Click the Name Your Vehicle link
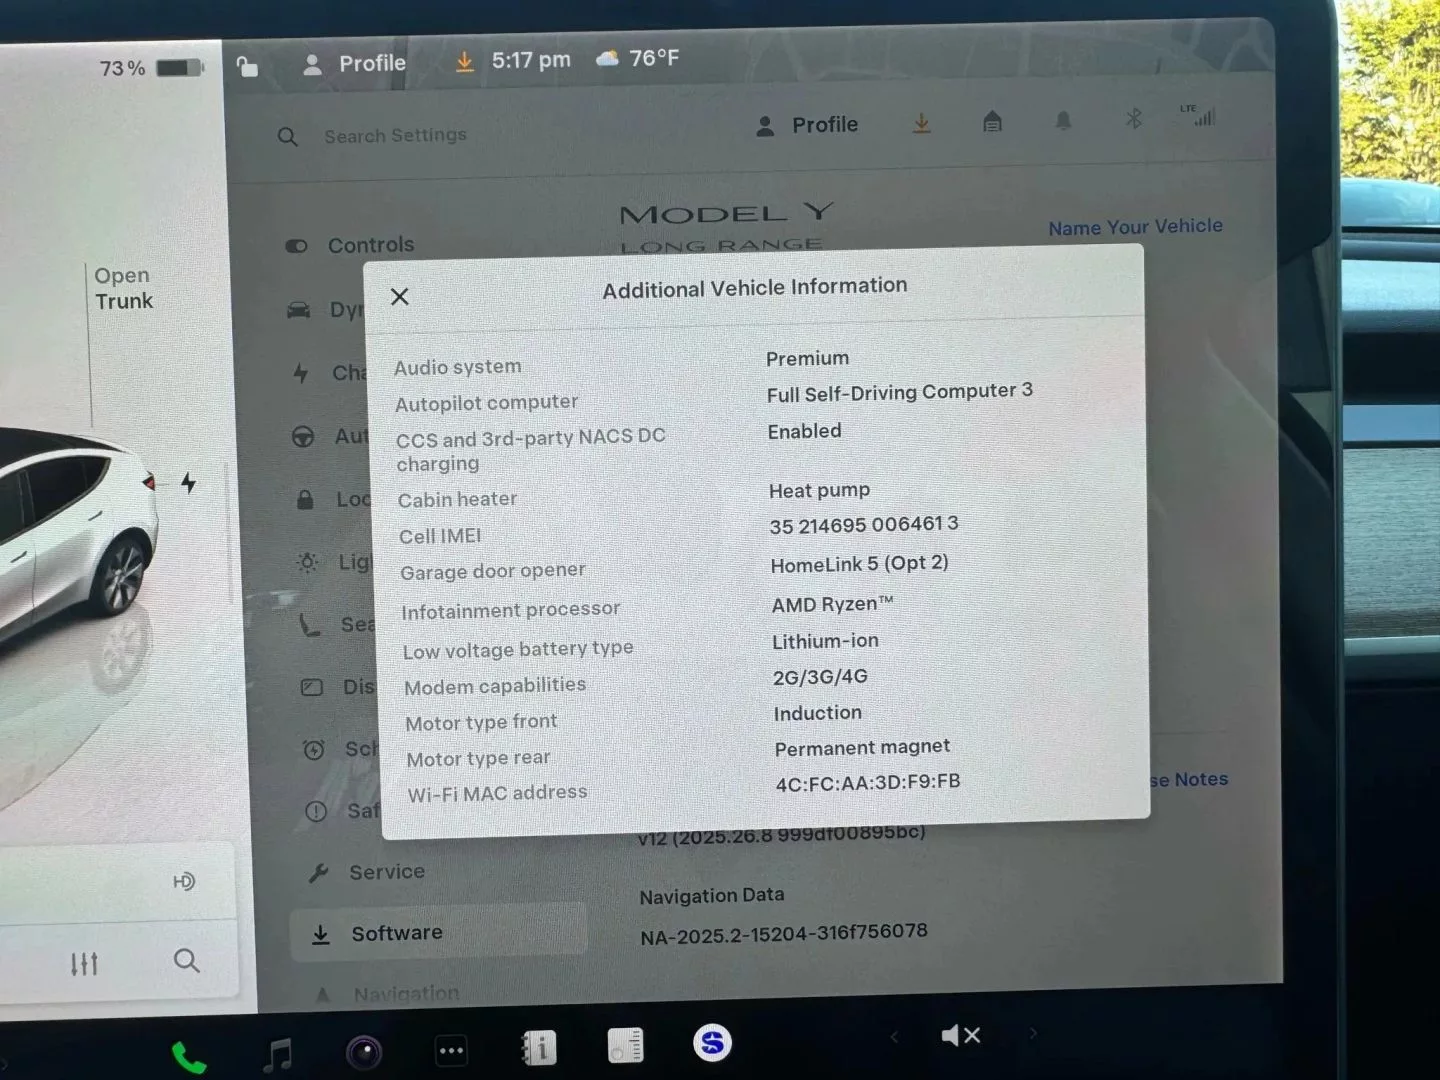The height and width of the screenshot is (1080, 1440). (1135, 227)
